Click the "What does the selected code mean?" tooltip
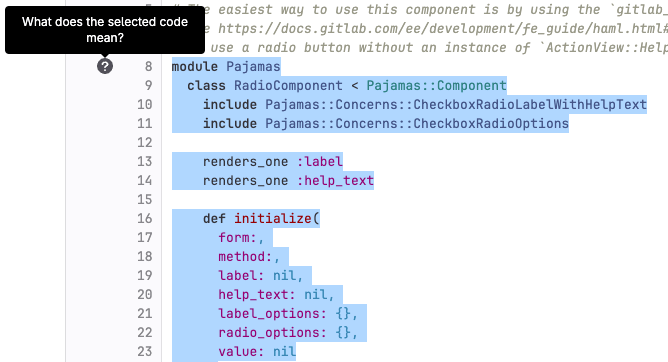The height and width of the screenshot is (362, 668). 105,30
